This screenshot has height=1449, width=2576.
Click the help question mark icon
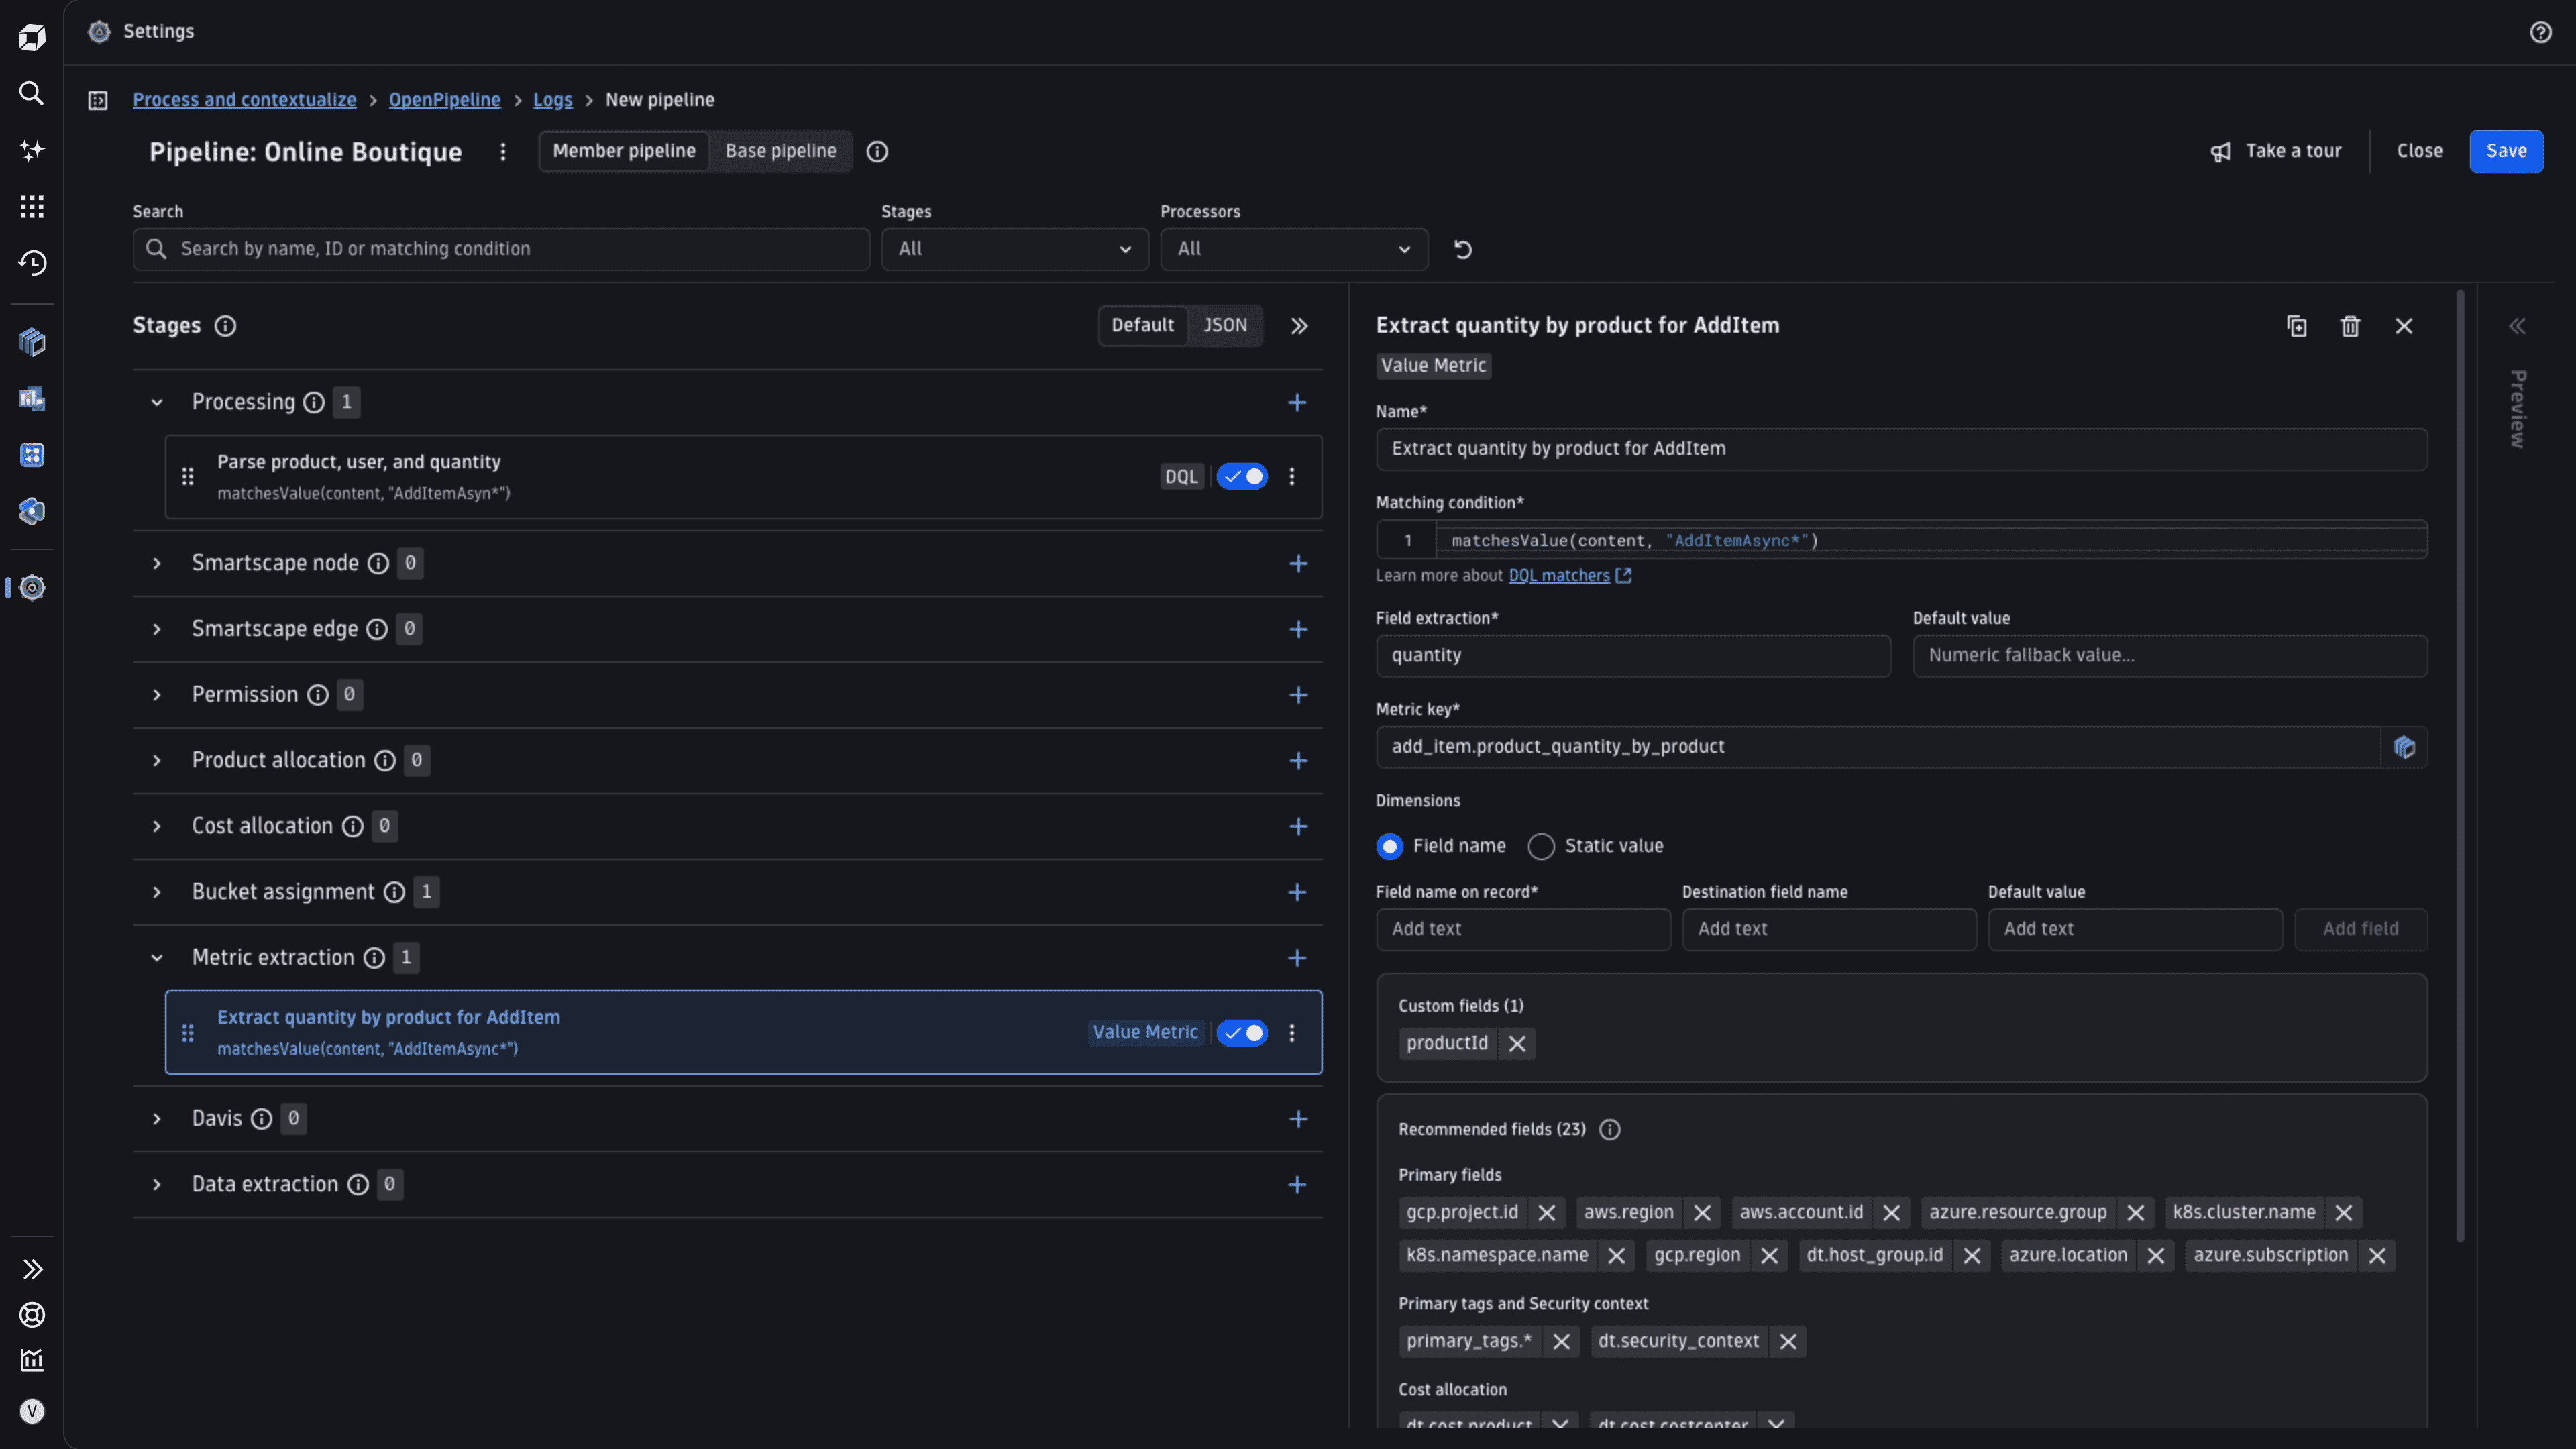2540,32
